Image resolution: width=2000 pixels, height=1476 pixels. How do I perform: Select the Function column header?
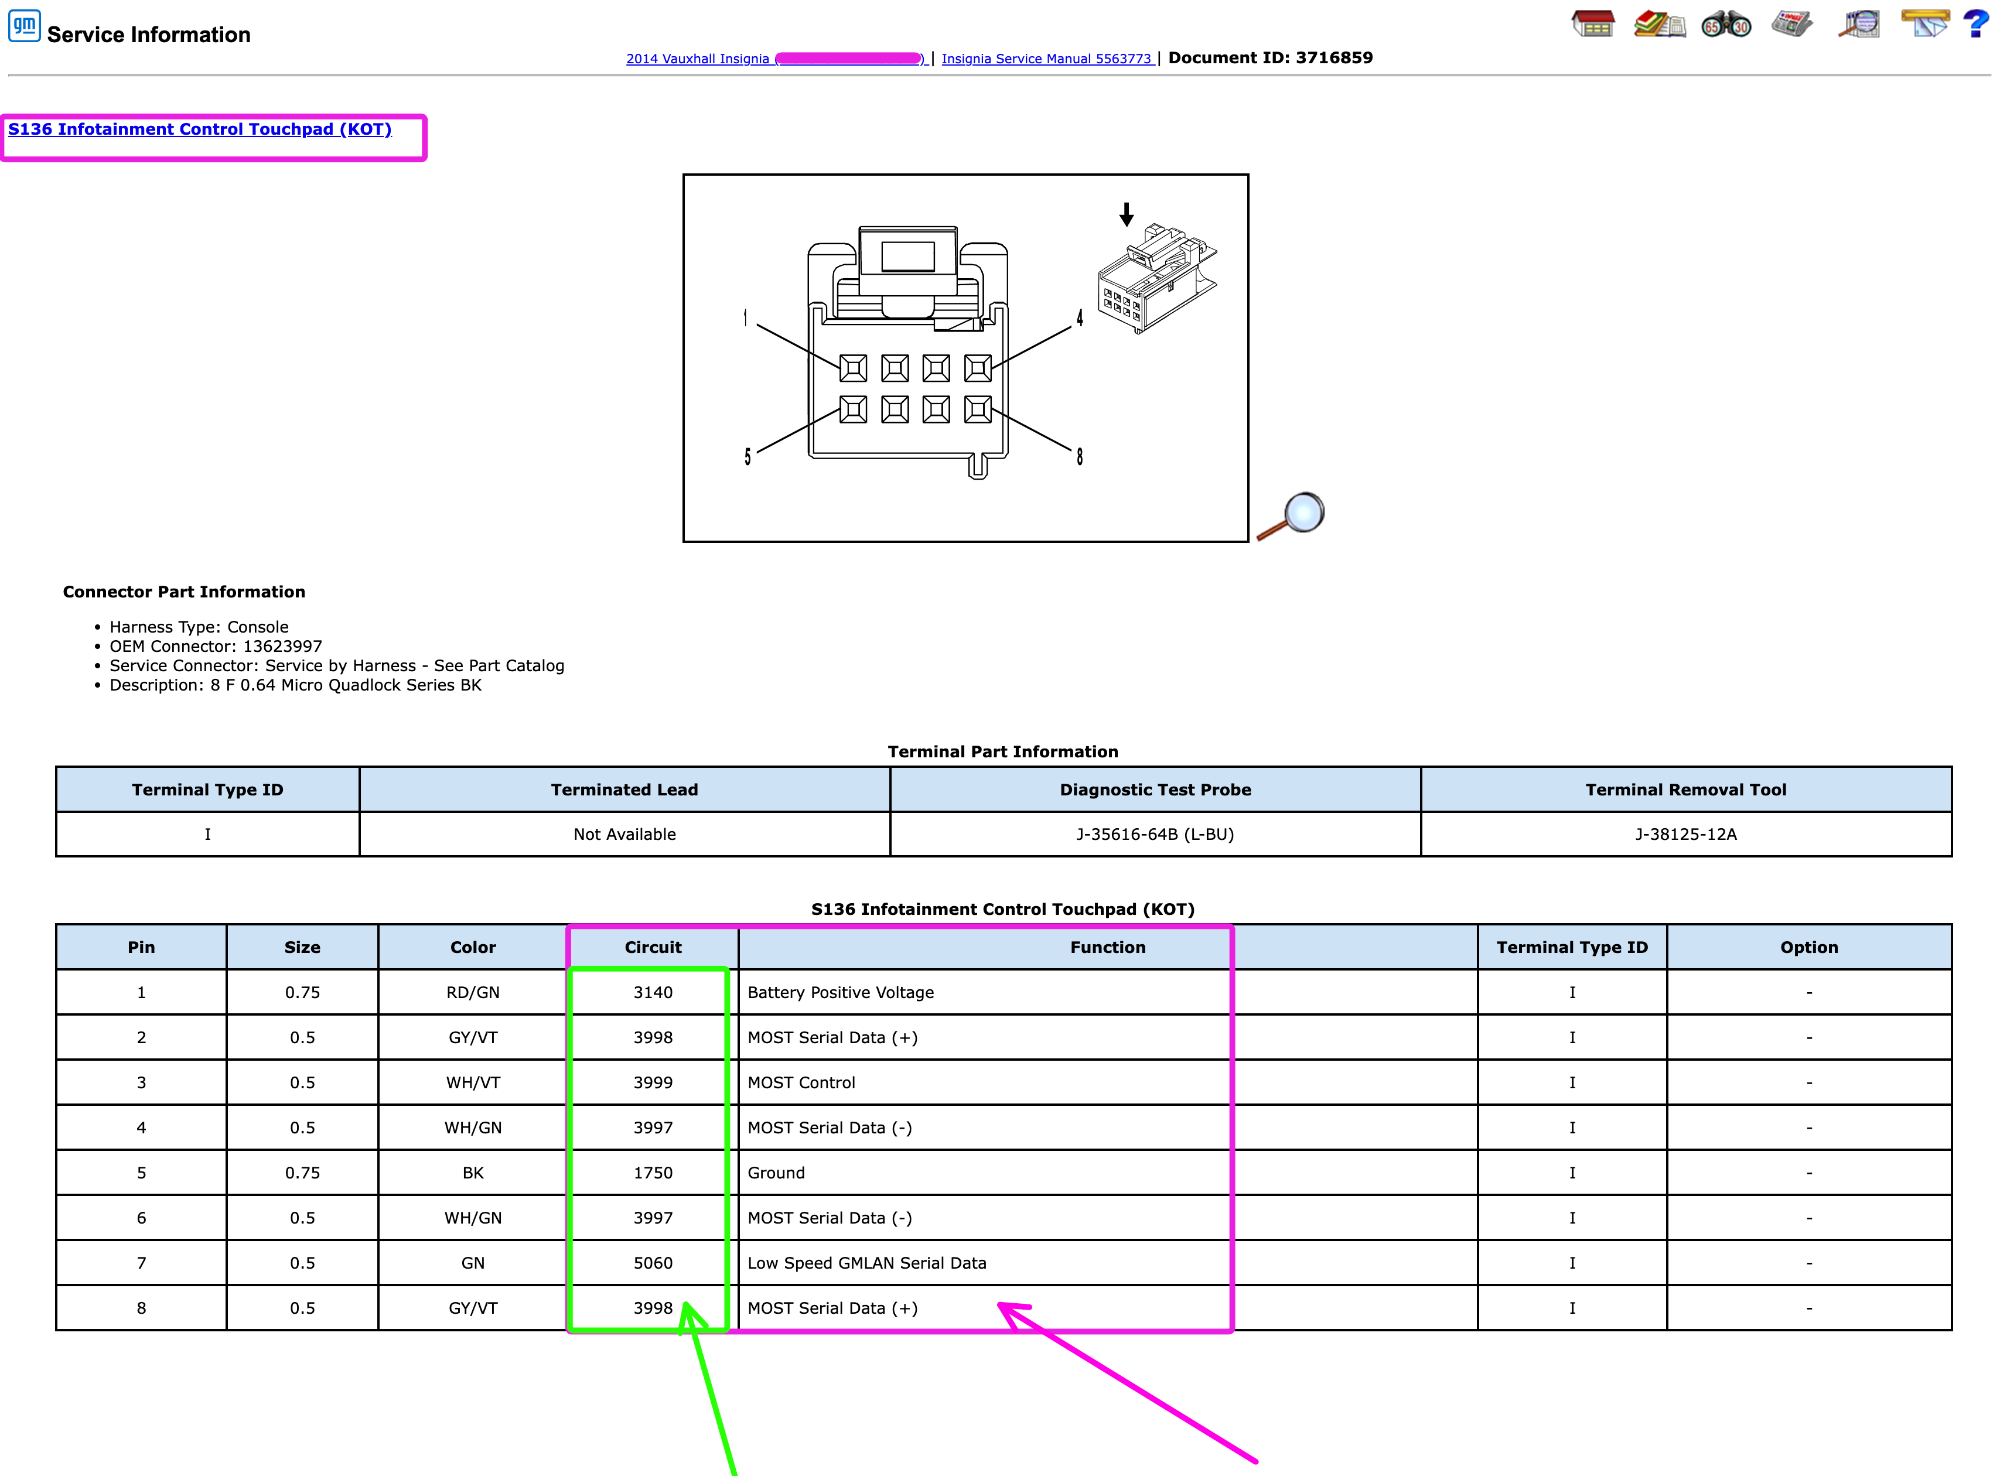click(1108, 947)
